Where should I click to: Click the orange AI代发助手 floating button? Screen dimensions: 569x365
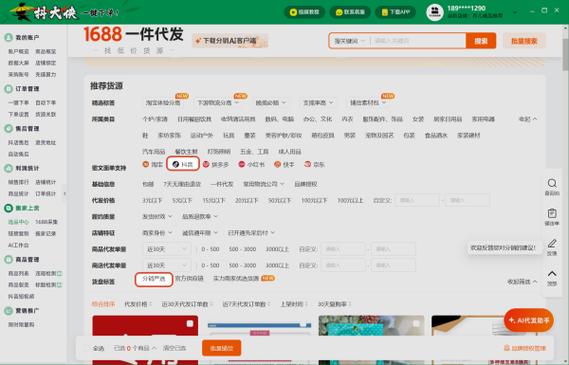[x=529, y=320]
